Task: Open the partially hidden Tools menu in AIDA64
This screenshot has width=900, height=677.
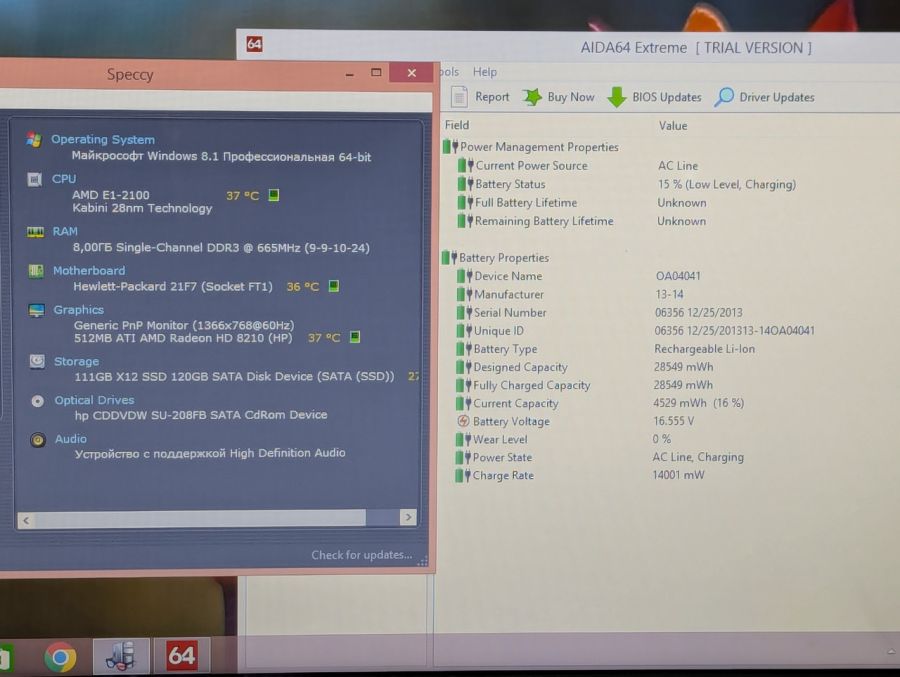Action: point(449,72)
